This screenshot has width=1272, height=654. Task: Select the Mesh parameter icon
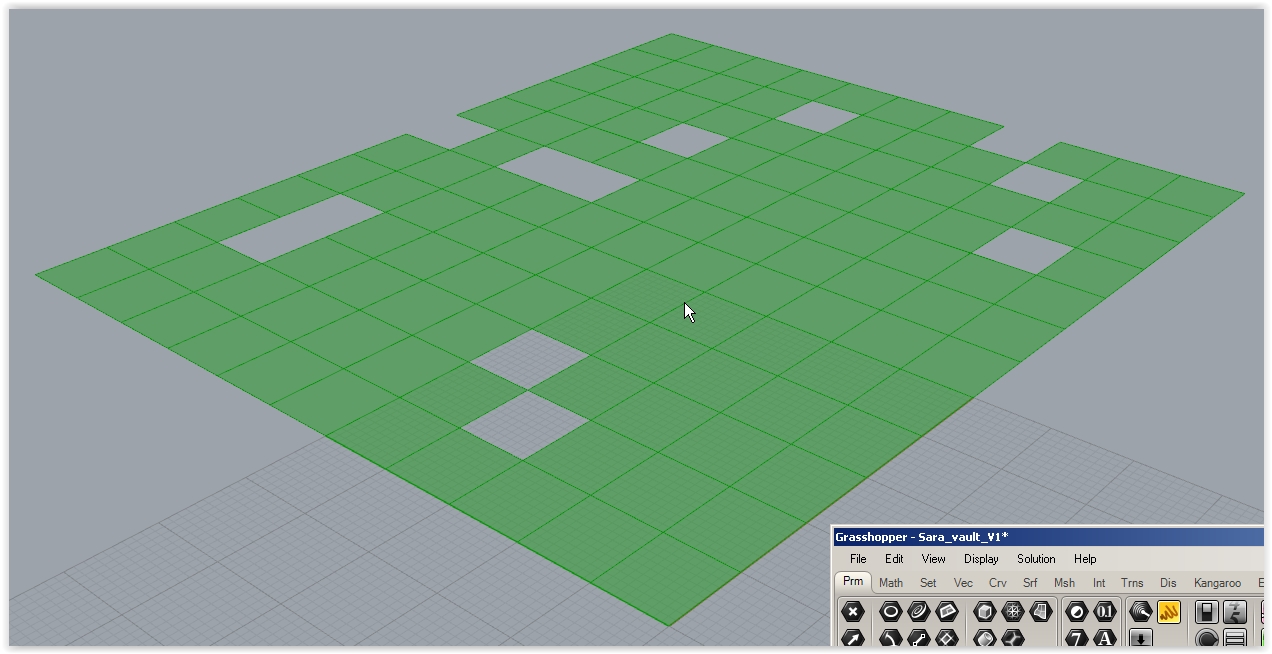pyautogui.click(x=1013, y=611)
